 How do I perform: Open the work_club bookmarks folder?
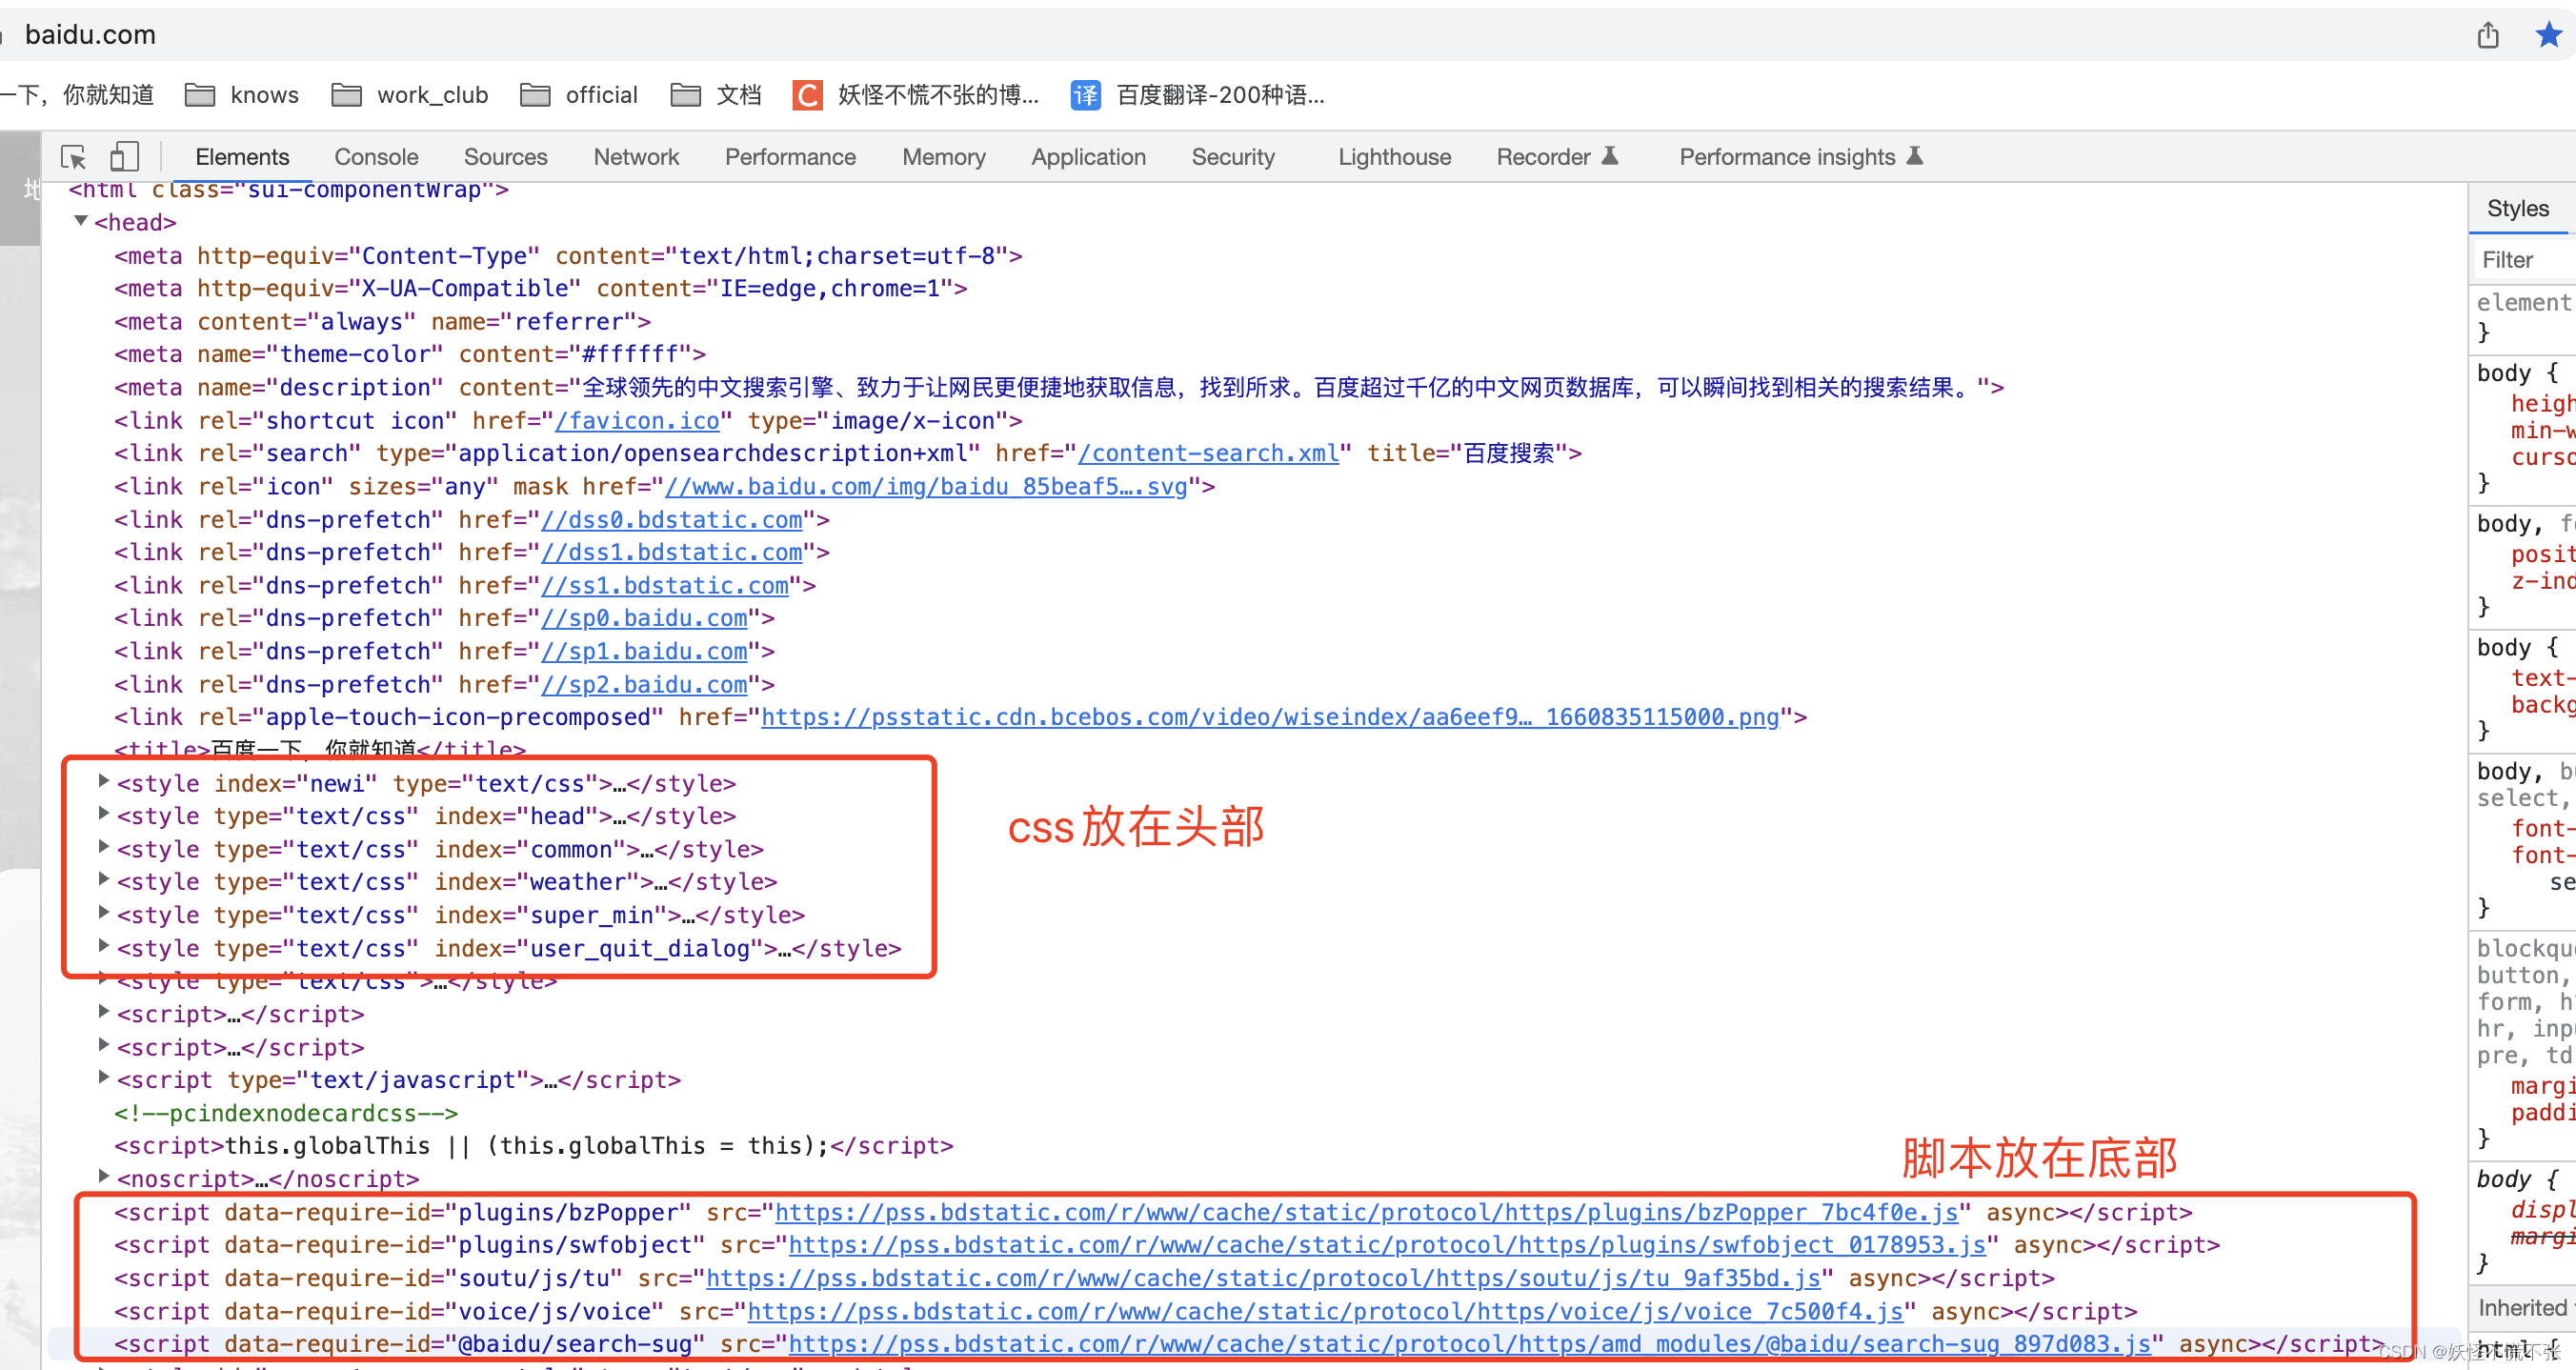click(410, 95)
